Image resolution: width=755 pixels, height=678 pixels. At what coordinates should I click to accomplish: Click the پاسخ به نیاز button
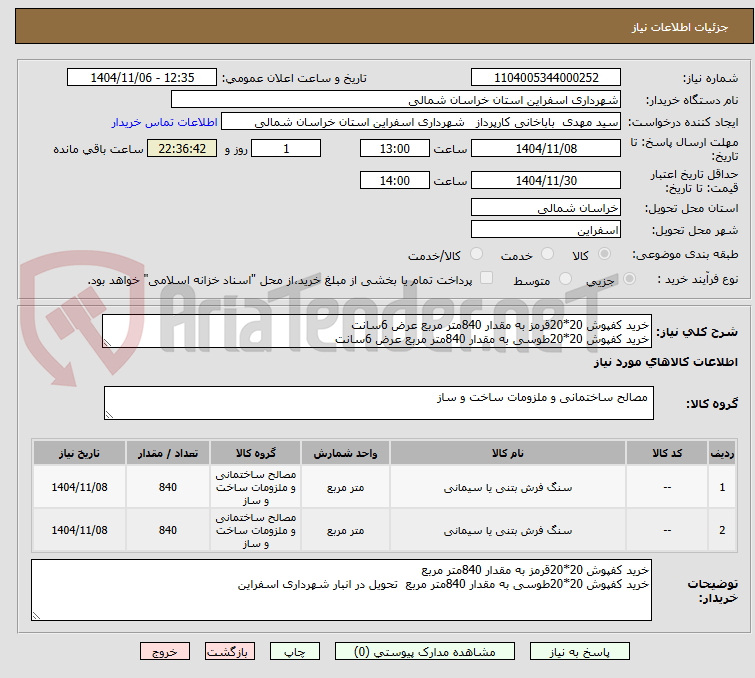click(x=579, y=652)
